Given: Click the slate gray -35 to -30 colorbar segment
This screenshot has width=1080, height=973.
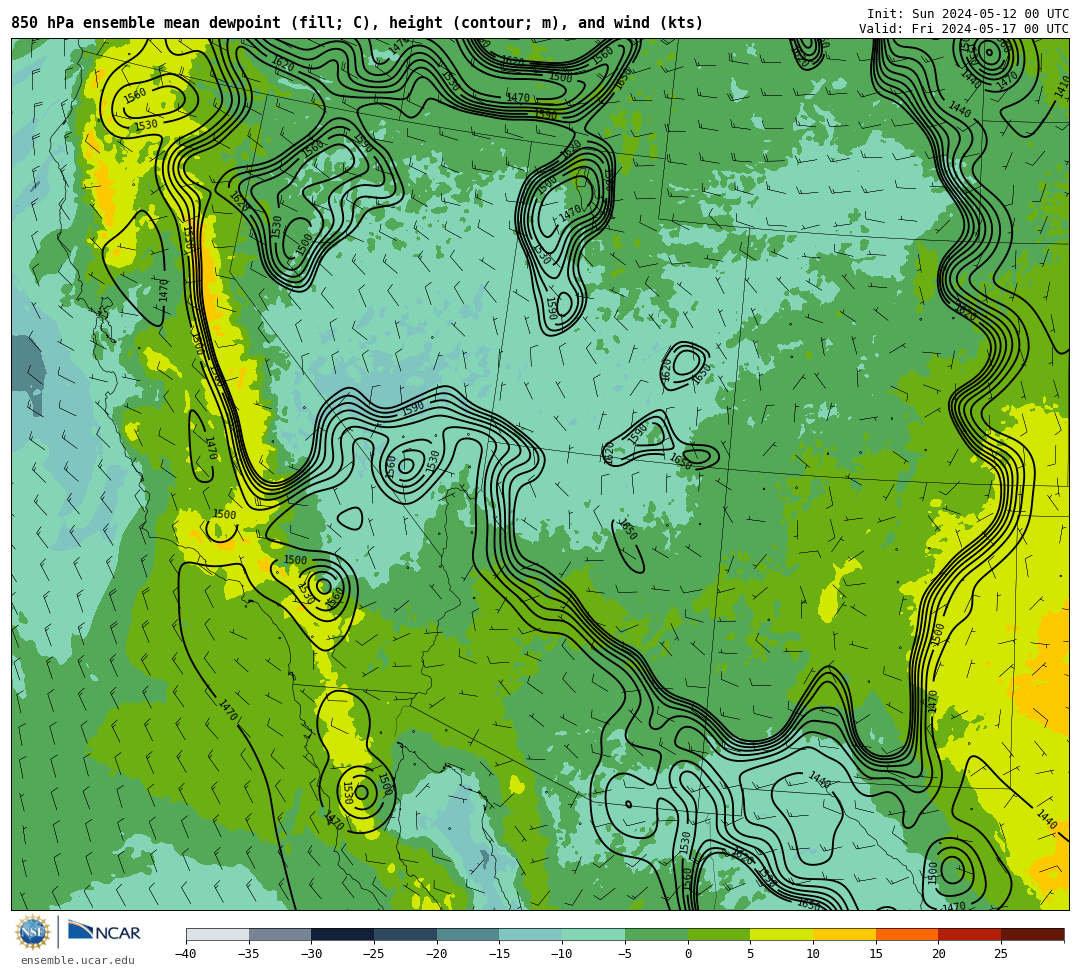Looking at the screenshot, I should click(280, 934).
